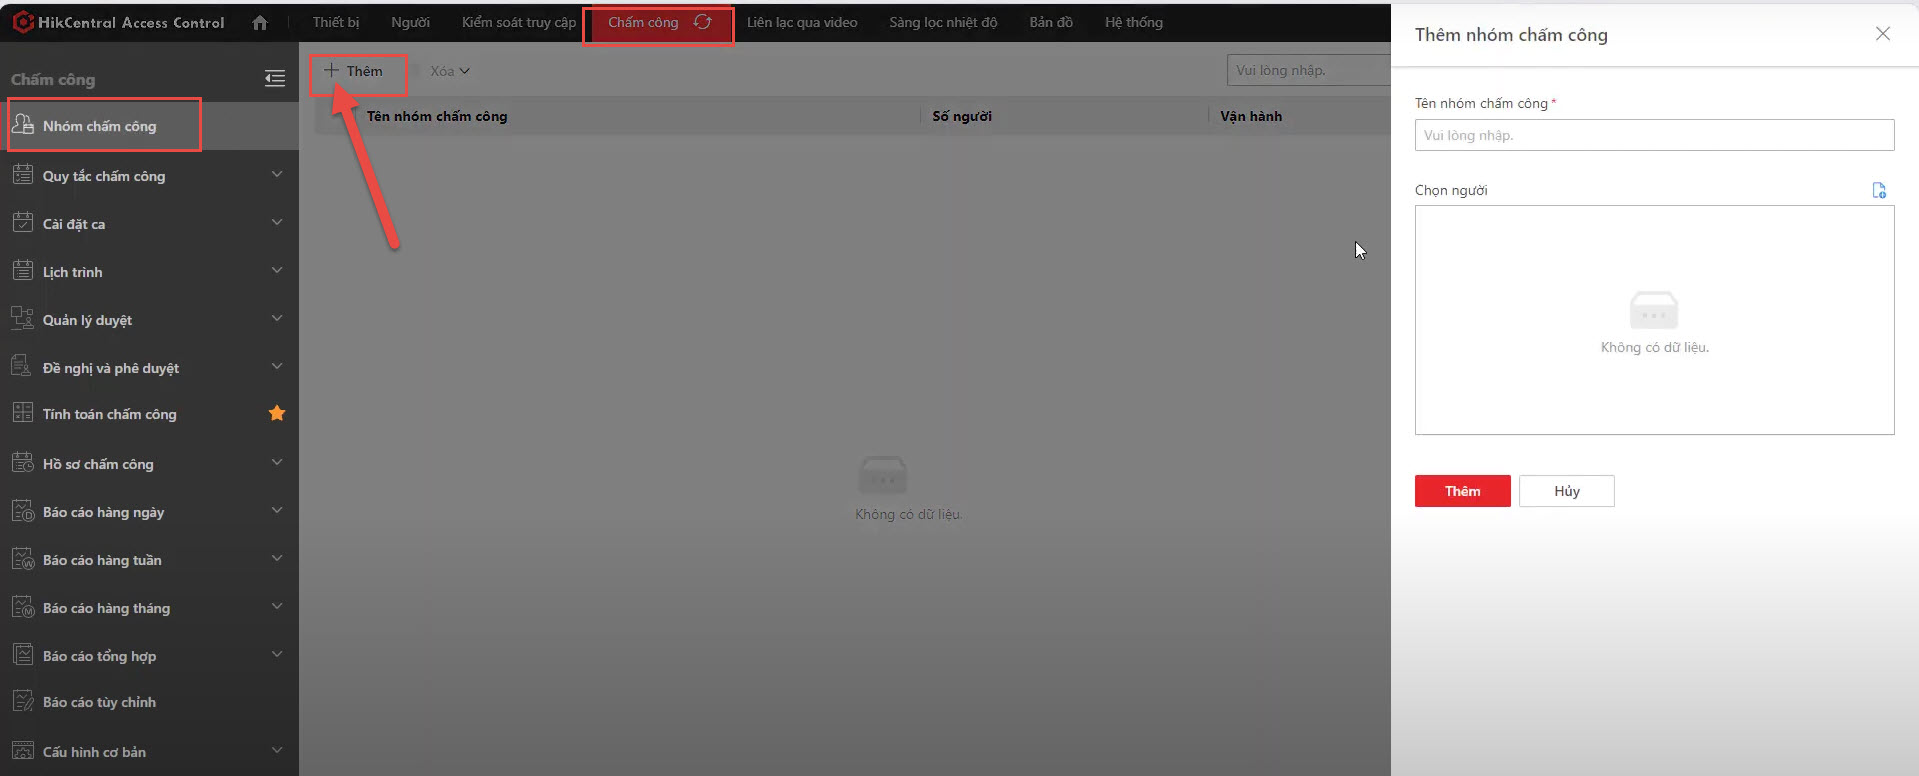Expand the Cài đặt ca menu

pos(277,223)
